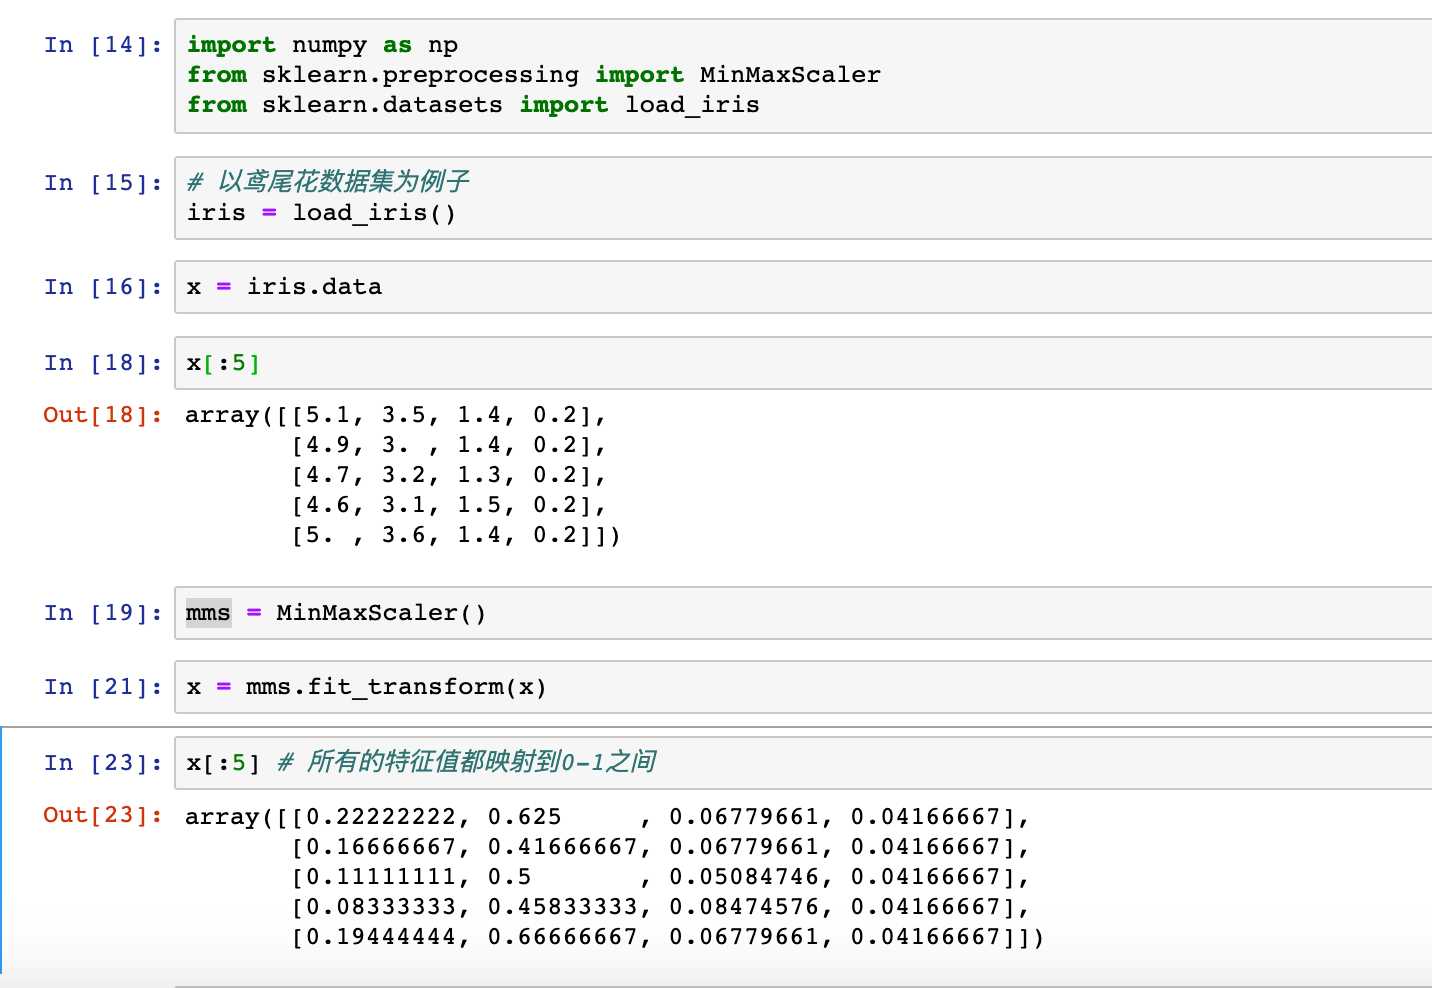The height and width of the screenshot is (988, 1432).
Task: Click the scaled value 0.11111111
Action: click(x=382, y=877)
